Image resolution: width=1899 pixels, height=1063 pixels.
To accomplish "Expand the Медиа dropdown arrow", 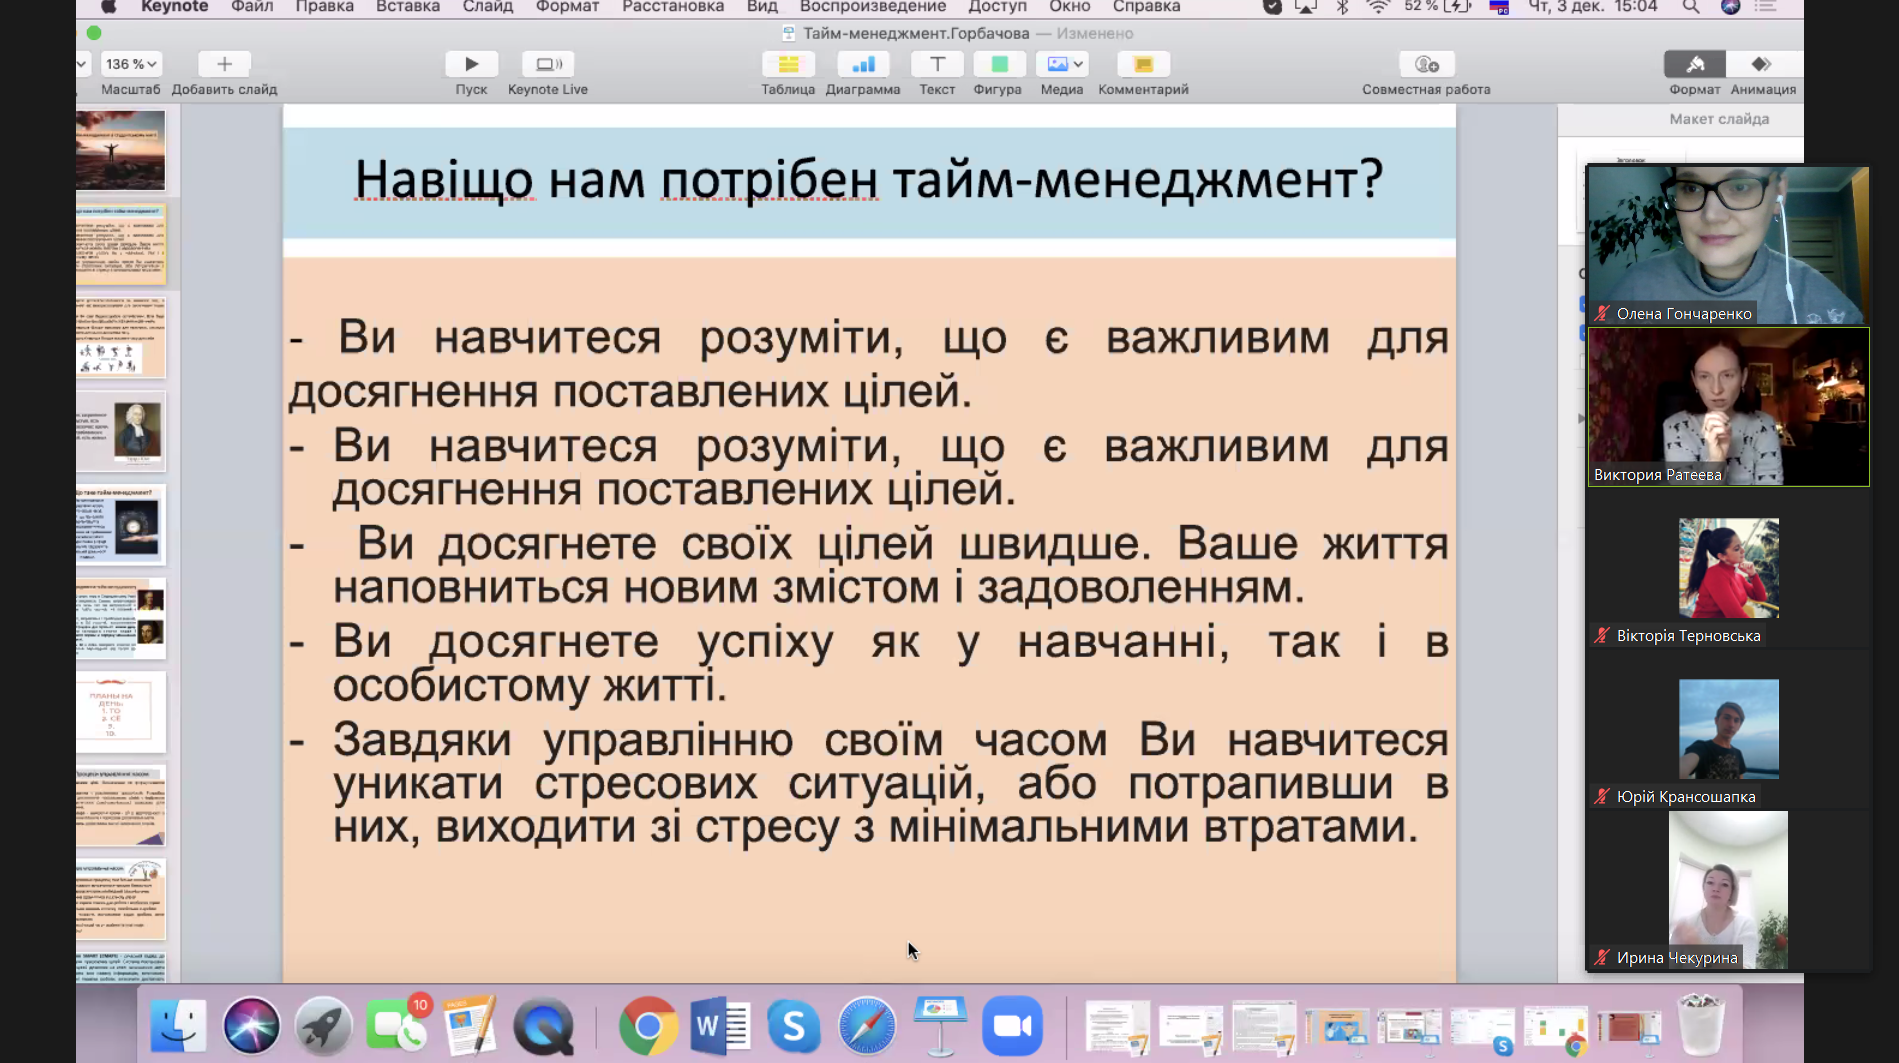I will [x=1078, y=64].
